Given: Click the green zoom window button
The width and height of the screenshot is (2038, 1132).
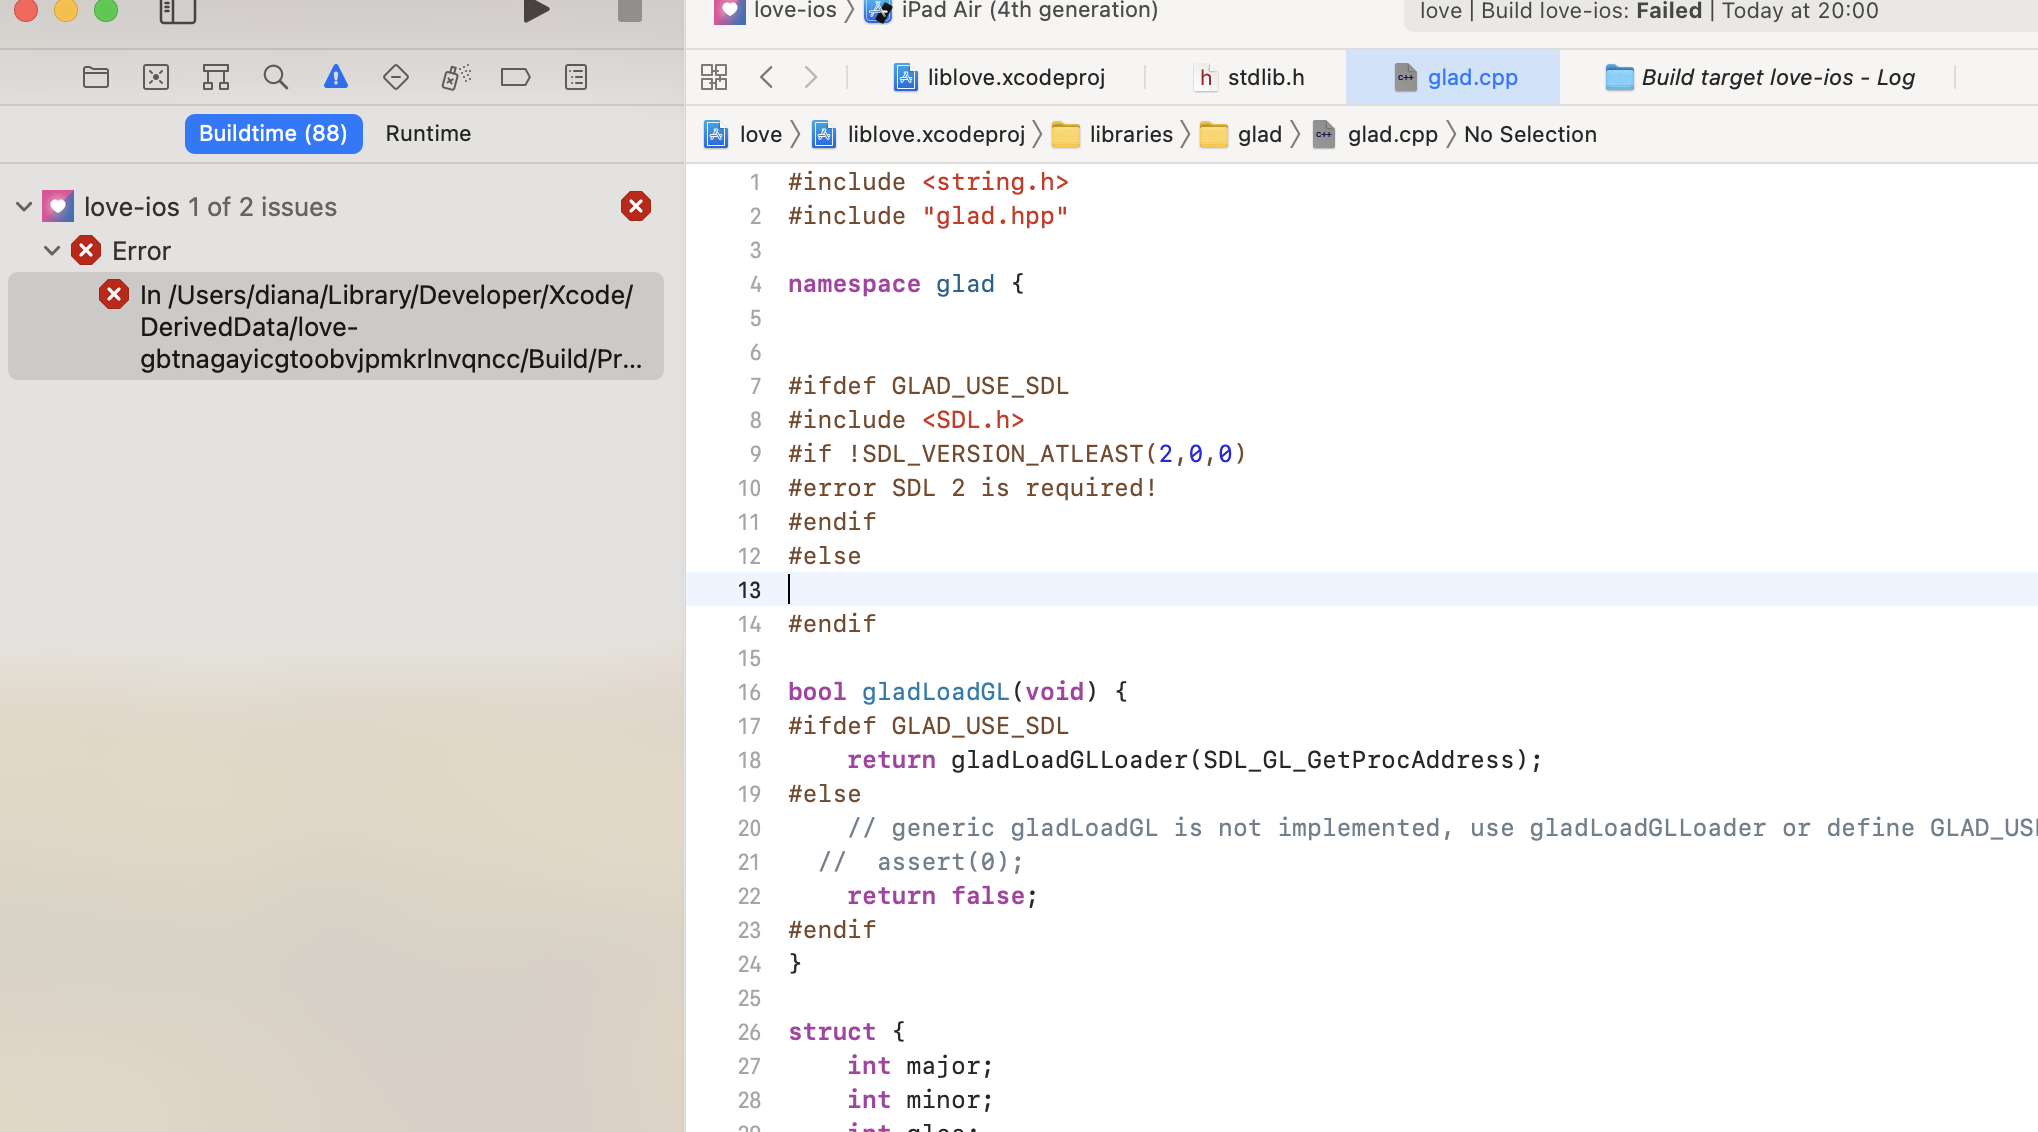Looking at the screenshot, I should [106, 9].
